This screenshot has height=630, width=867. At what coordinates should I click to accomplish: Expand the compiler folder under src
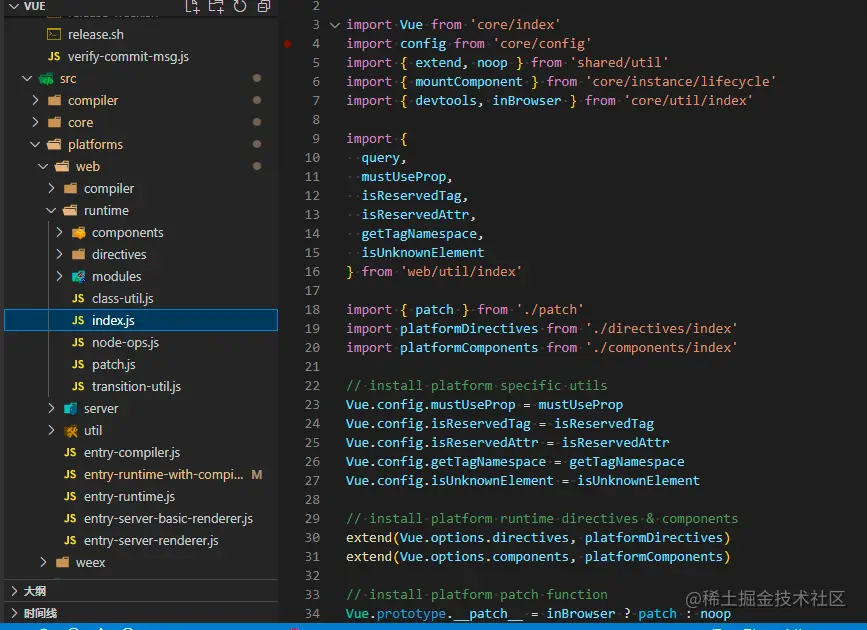point(35,100)
